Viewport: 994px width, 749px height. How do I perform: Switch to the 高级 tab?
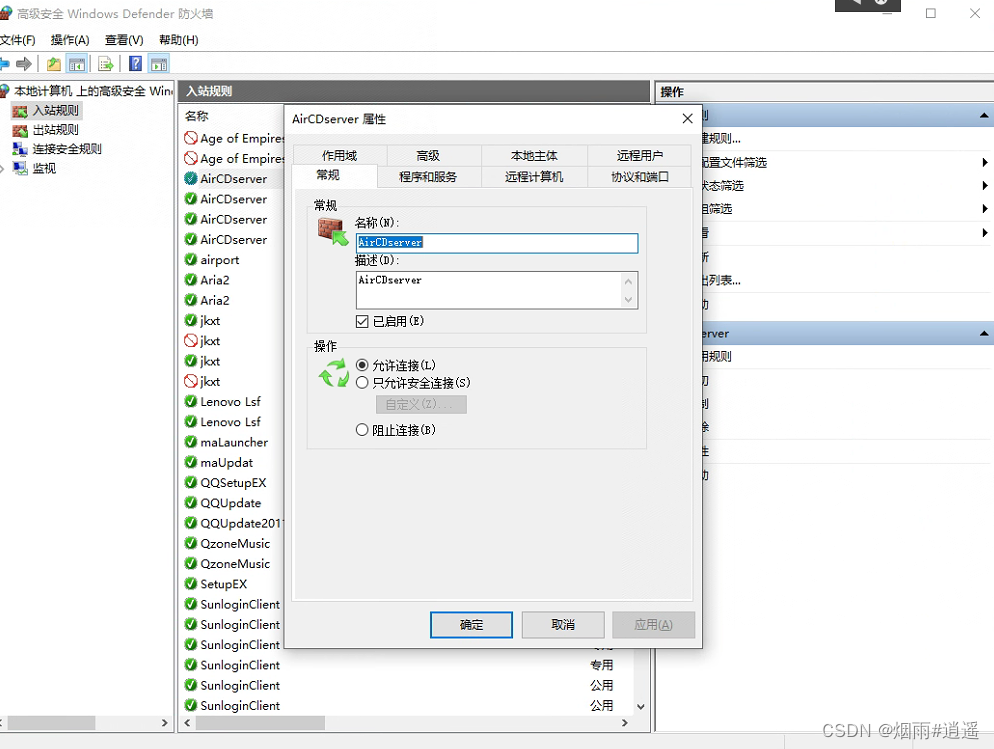pos(428,155)
